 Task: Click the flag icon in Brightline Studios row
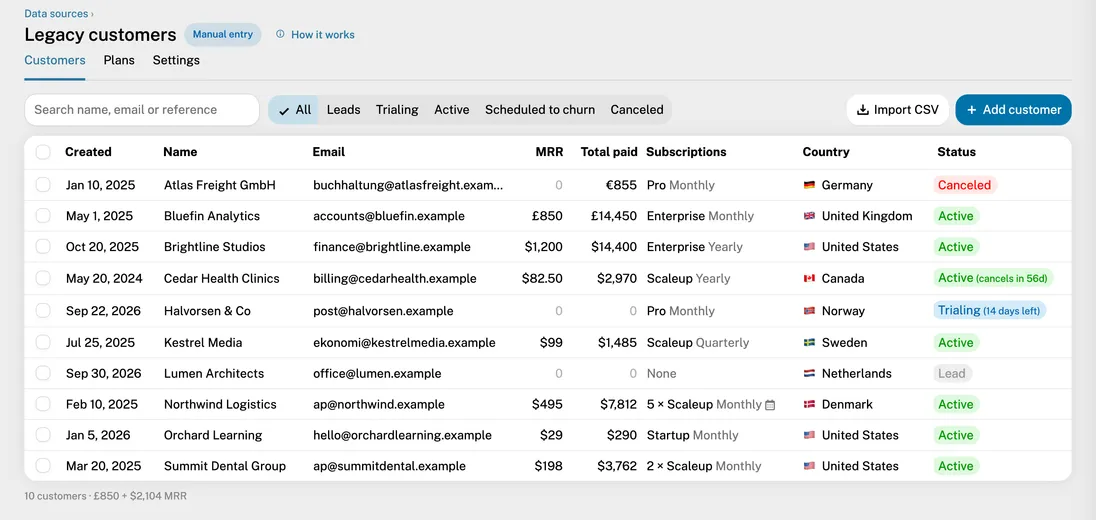click(809, 247)
